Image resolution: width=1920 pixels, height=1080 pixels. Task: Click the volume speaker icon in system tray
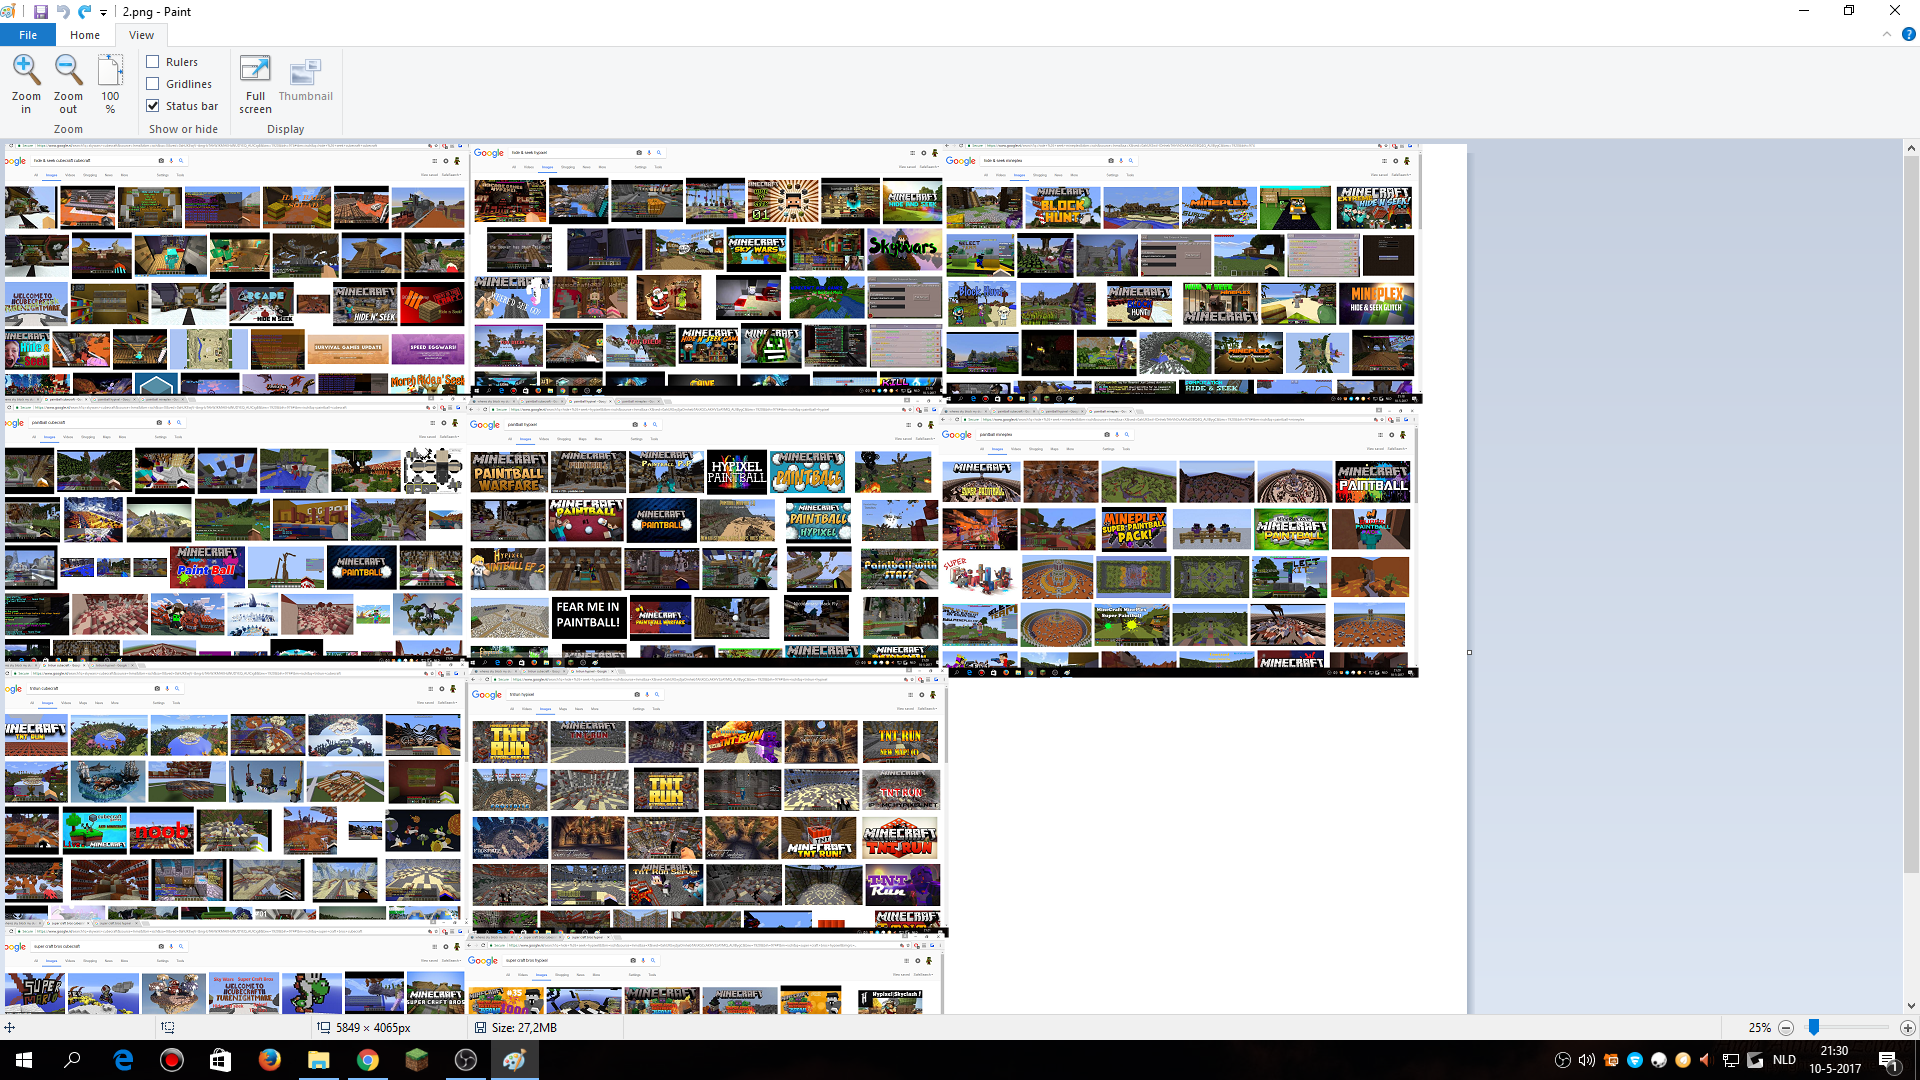coord(1586,1060)
